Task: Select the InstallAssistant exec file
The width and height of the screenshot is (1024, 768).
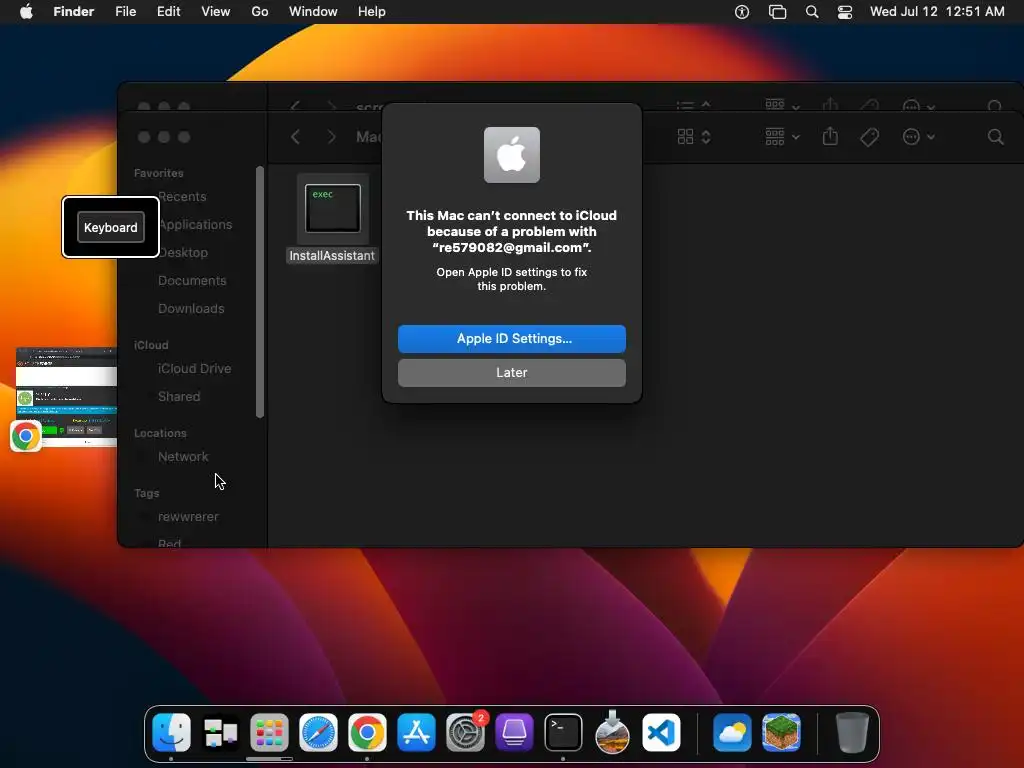Action: coord(332,220)
